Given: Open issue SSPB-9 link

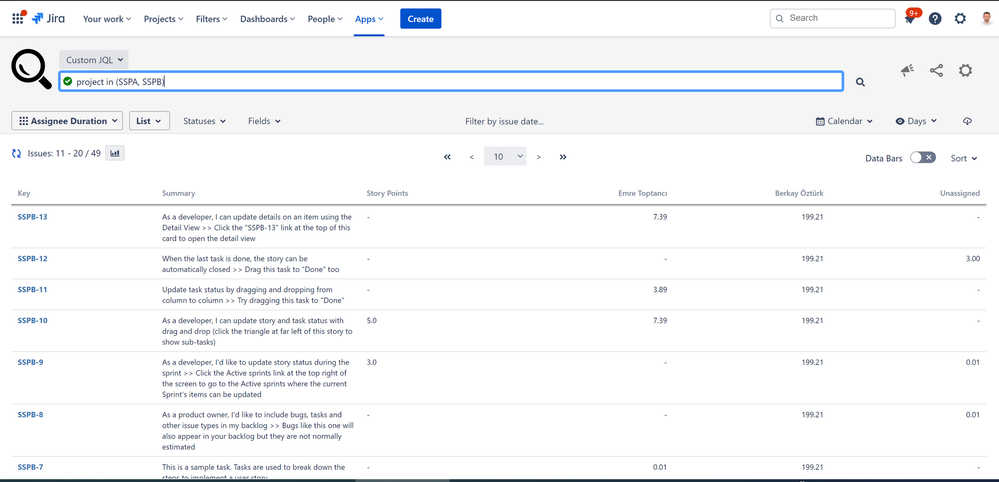Looking at the screenshot, I should click(31, 362).
